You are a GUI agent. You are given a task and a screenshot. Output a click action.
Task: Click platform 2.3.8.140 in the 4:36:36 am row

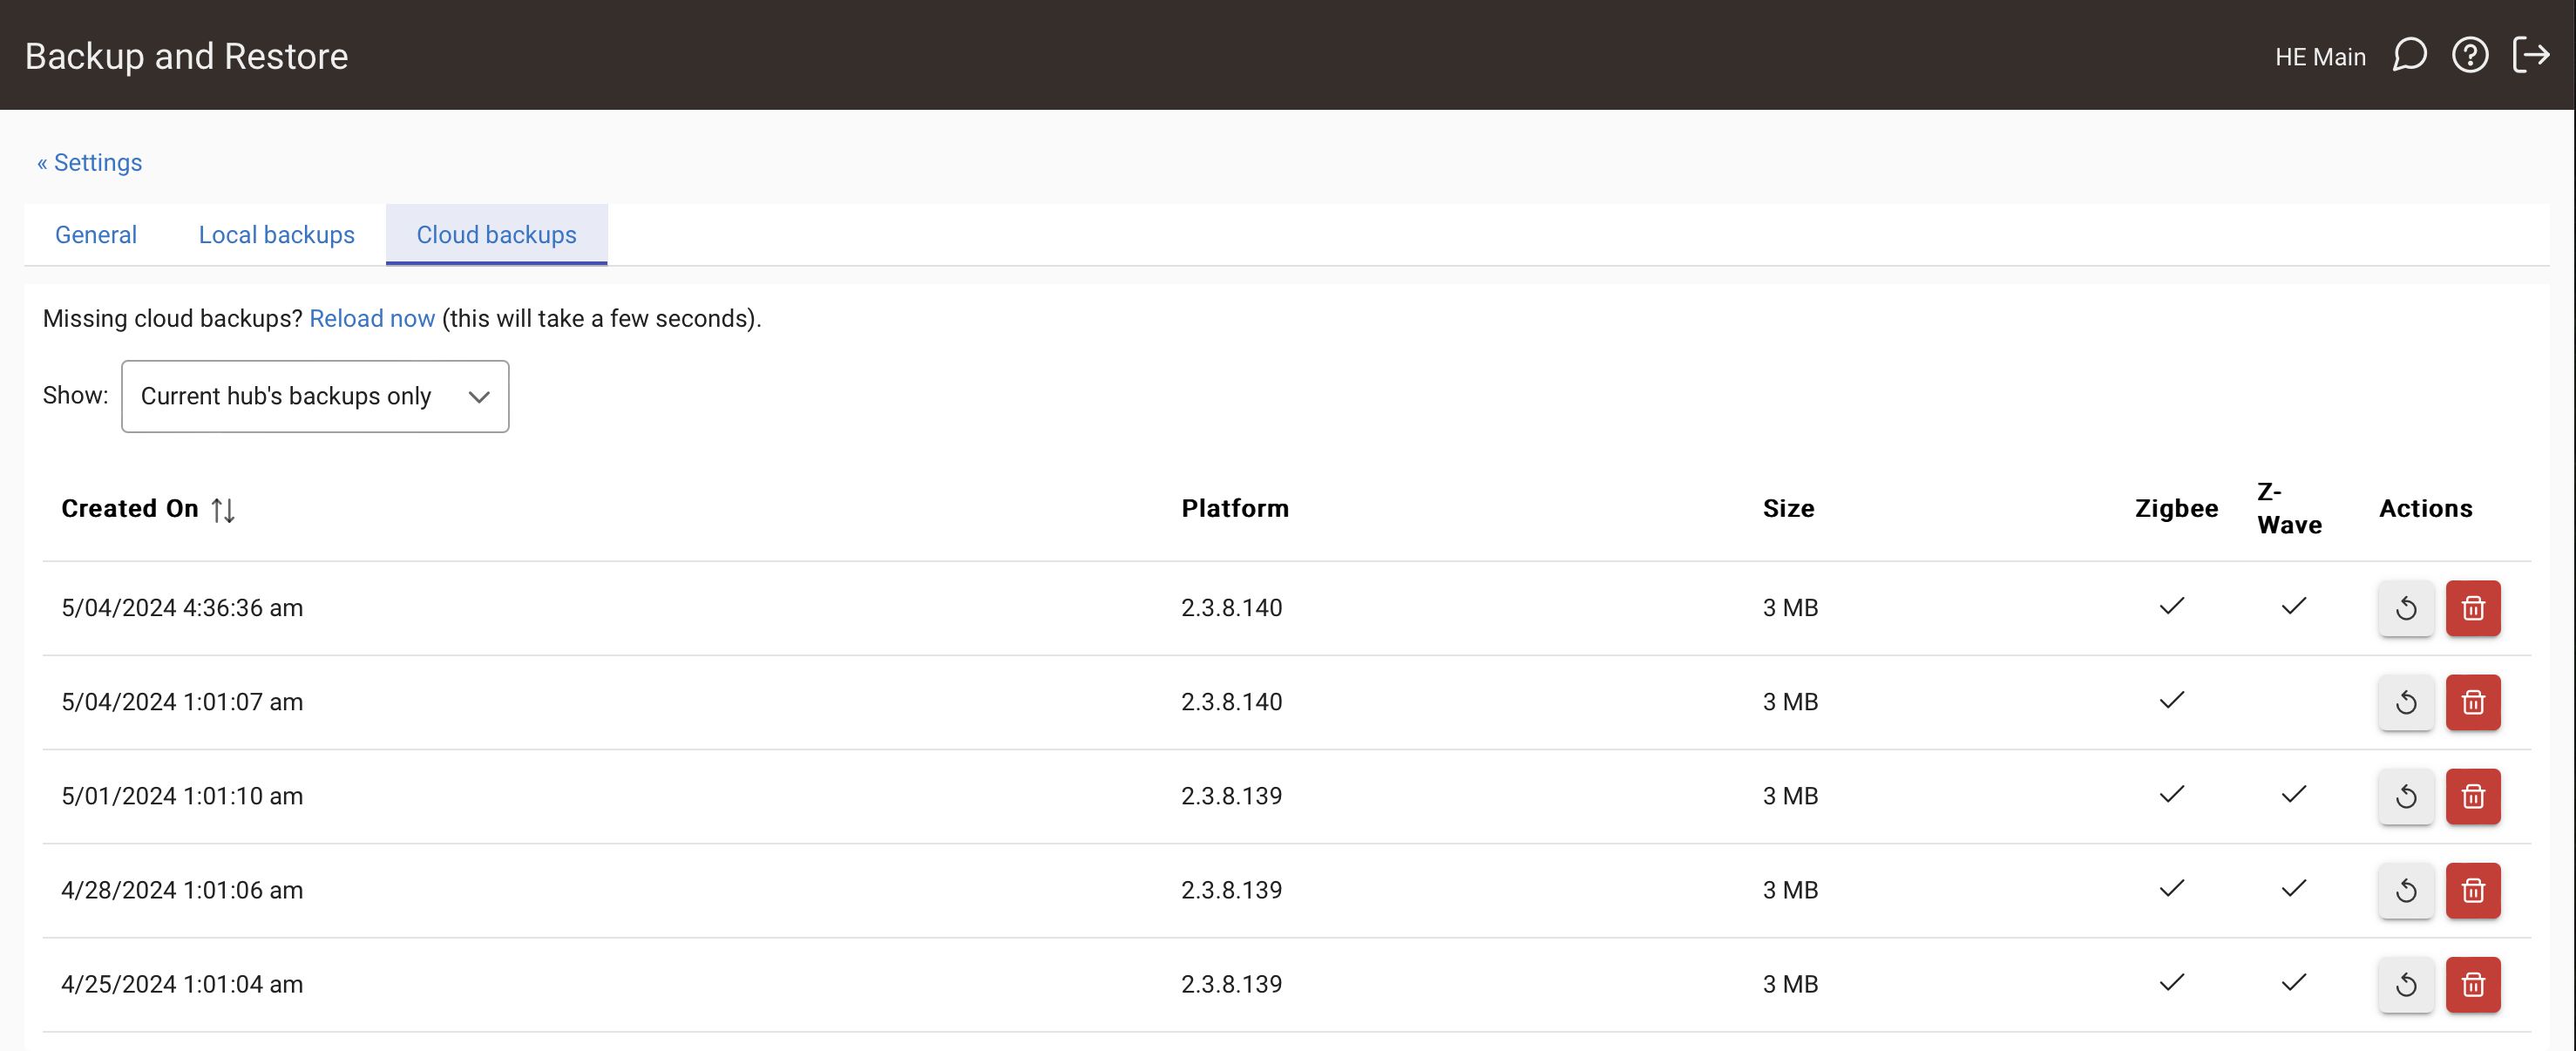(x=1231, y=608)
